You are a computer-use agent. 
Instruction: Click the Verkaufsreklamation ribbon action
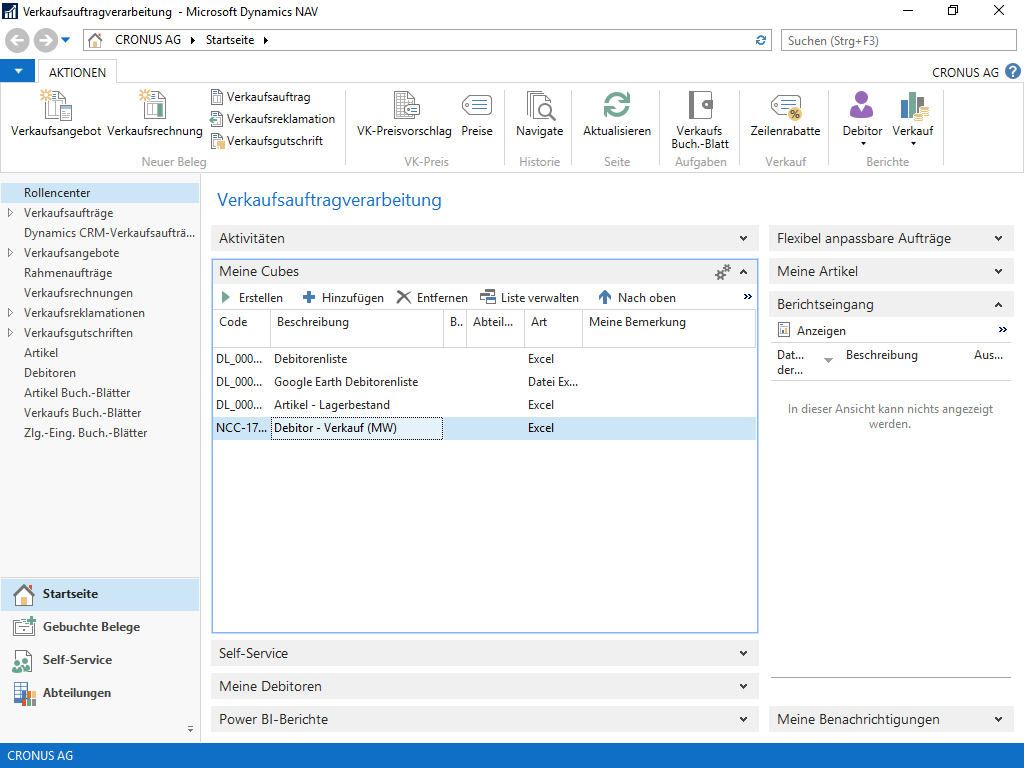(272, 119)
